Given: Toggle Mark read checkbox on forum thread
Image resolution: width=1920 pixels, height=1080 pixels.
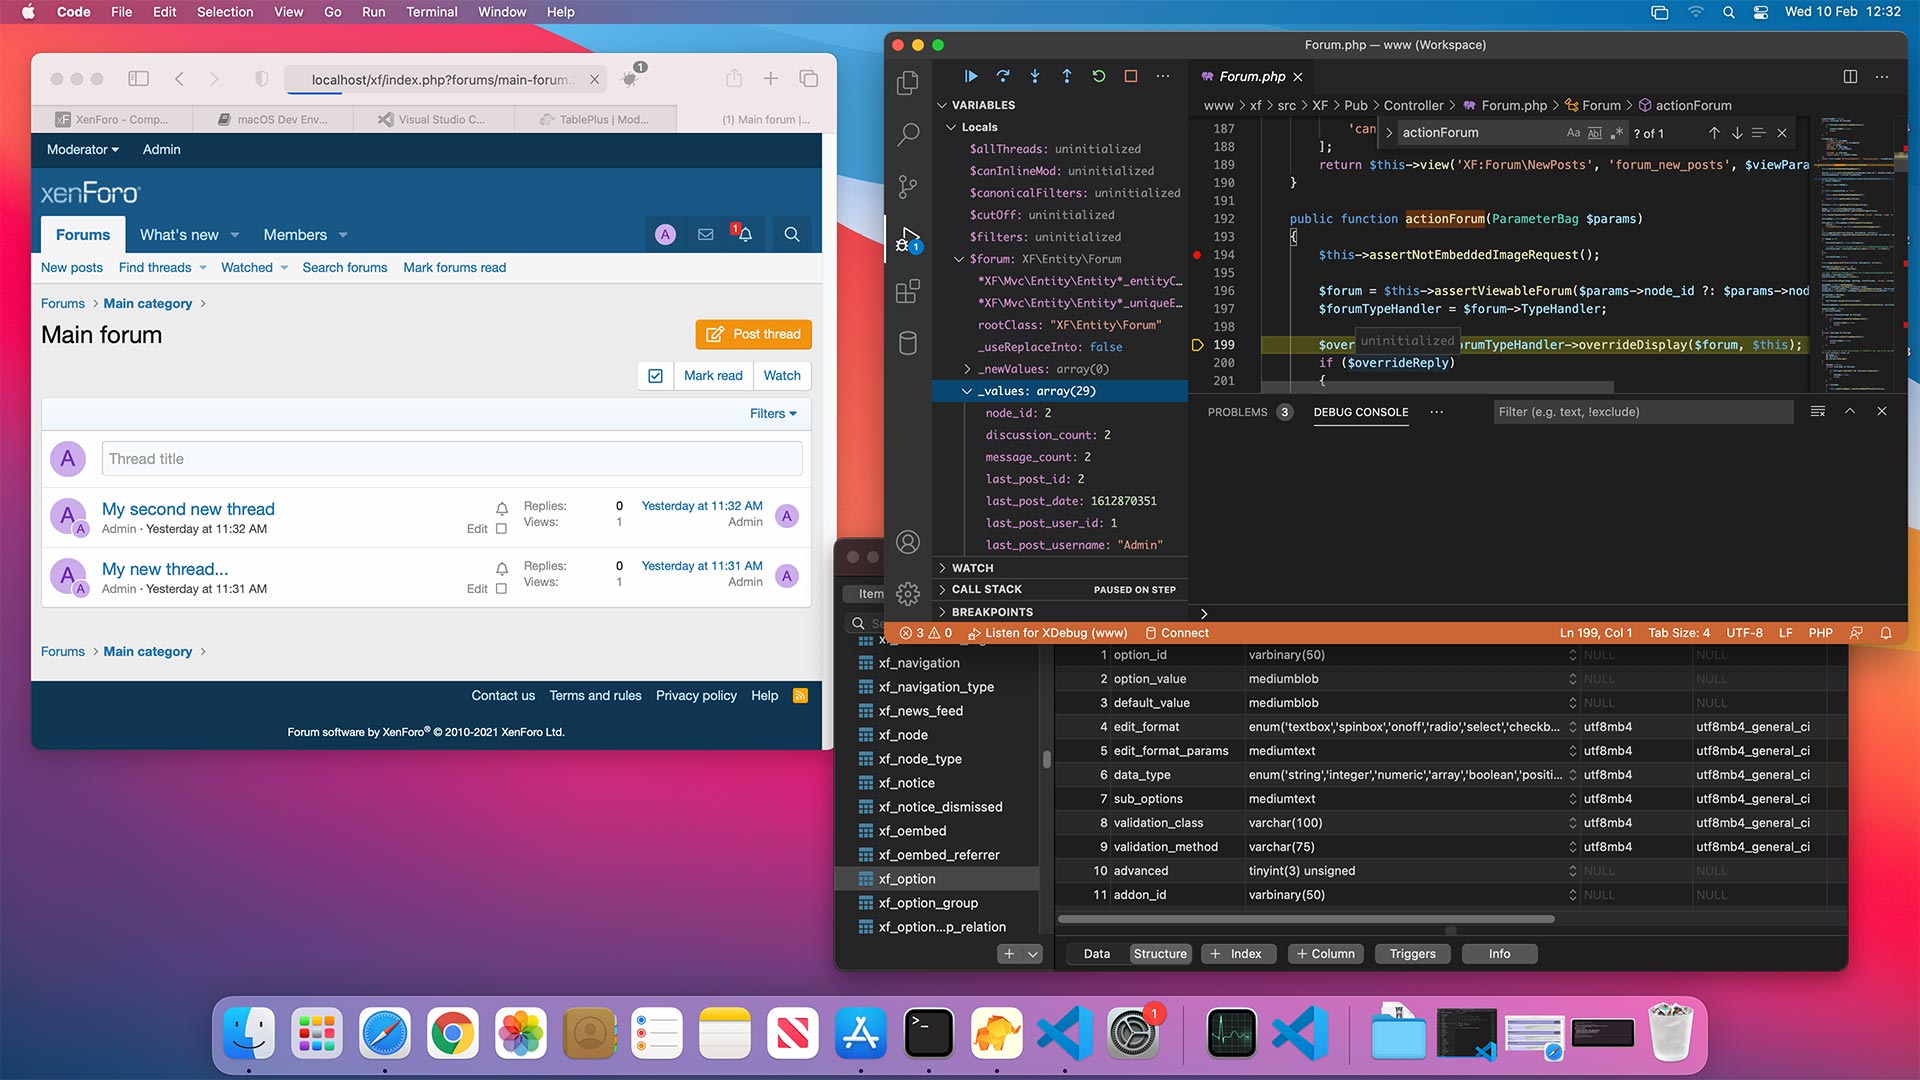Looking at the screenshot, I should pos(655,375).
